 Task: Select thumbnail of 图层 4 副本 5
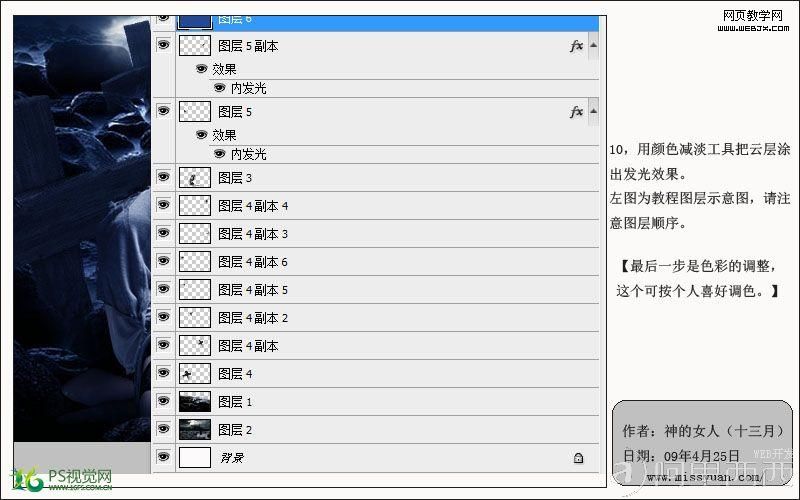(195, 290)
